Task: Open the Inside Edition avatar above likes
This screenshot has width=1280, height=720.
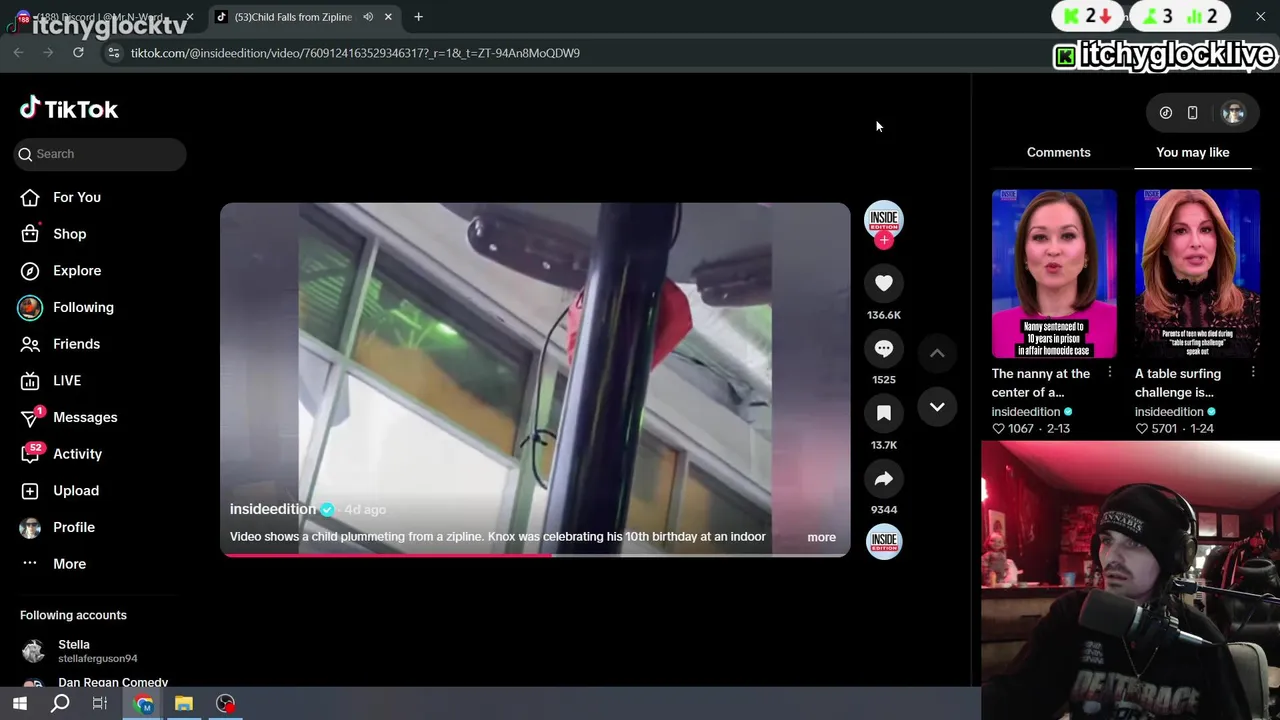Action: 884,218
